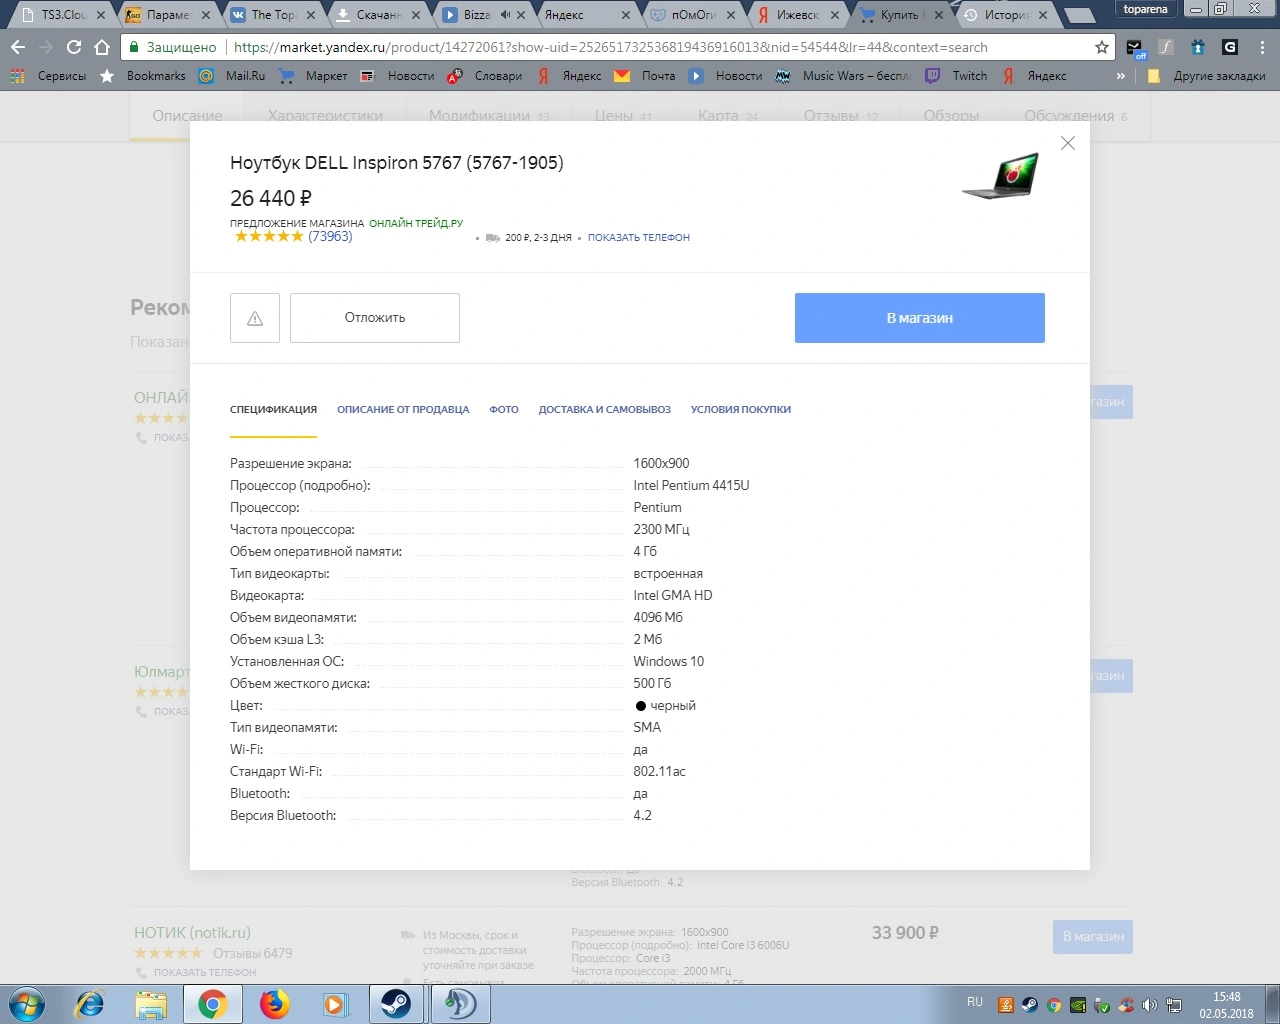Open the Словари bookmark
Image resolution: width=1280 pixels, height=1024 pixels.
(x=485, y=76)
